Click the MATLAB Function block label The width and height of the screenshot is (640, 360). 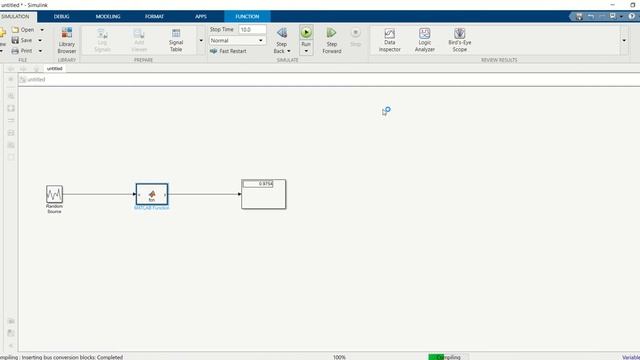pyautogui.click(x=151, y=208)
